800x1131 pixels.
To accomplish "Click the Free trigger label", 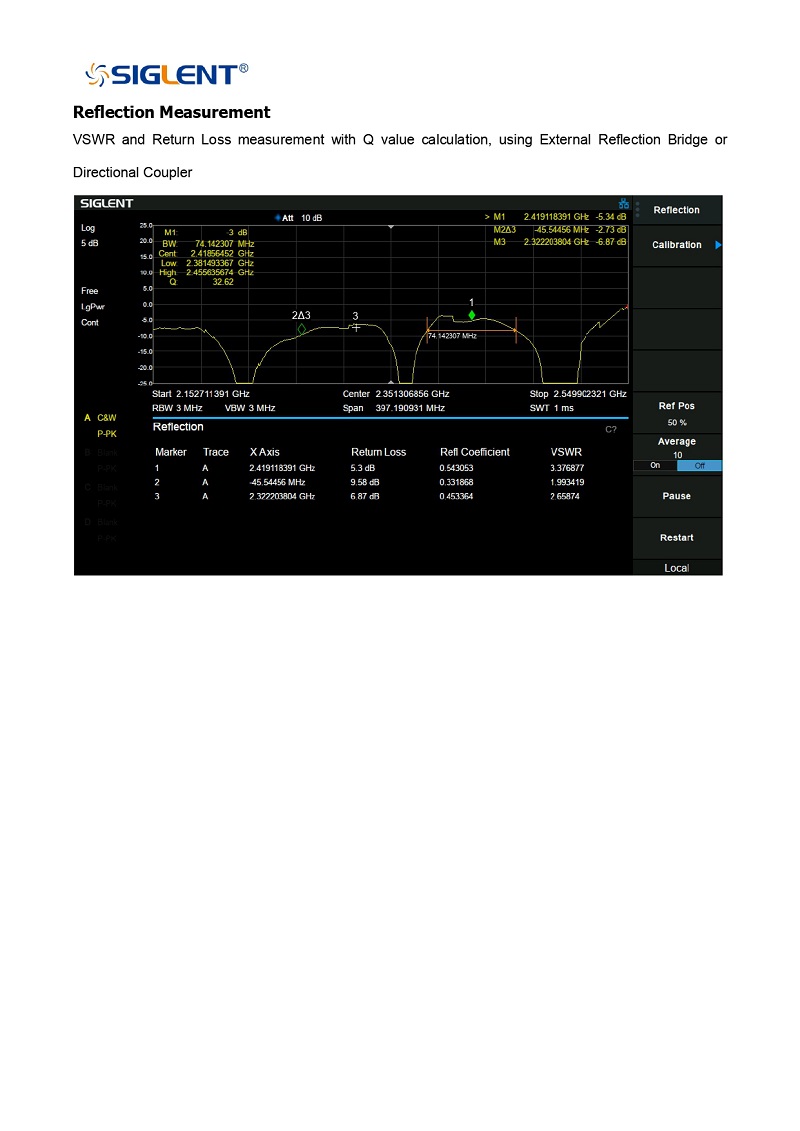I will 89,291.
